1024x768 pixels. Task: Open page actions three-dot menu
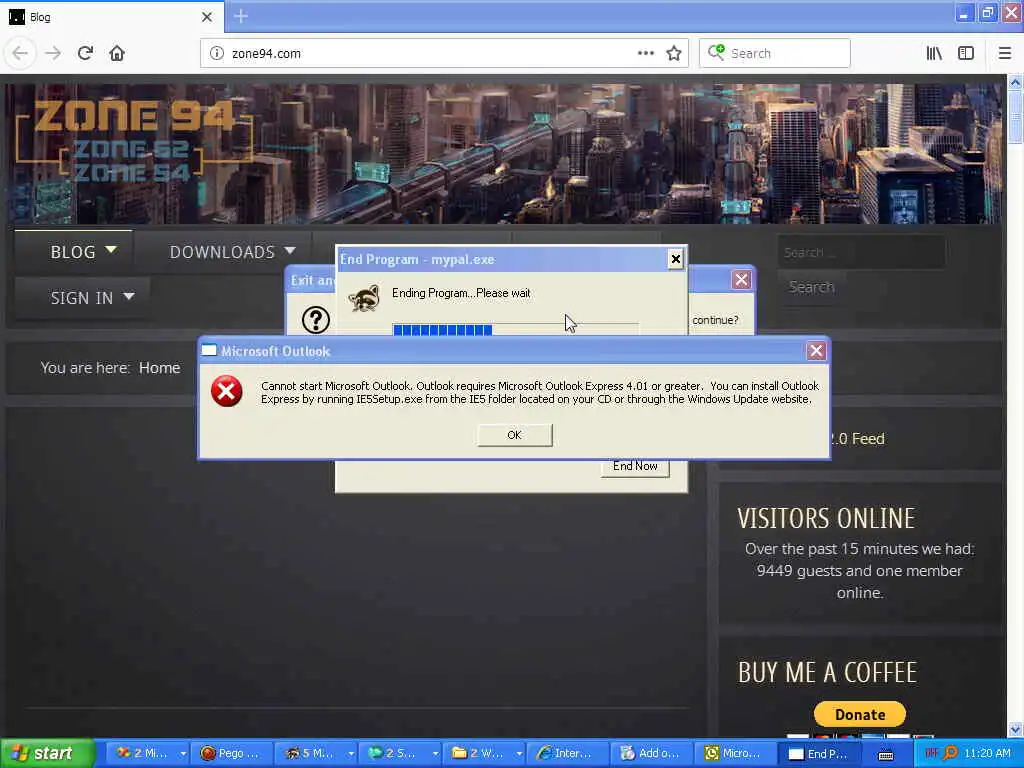click(x=645, y=54)
